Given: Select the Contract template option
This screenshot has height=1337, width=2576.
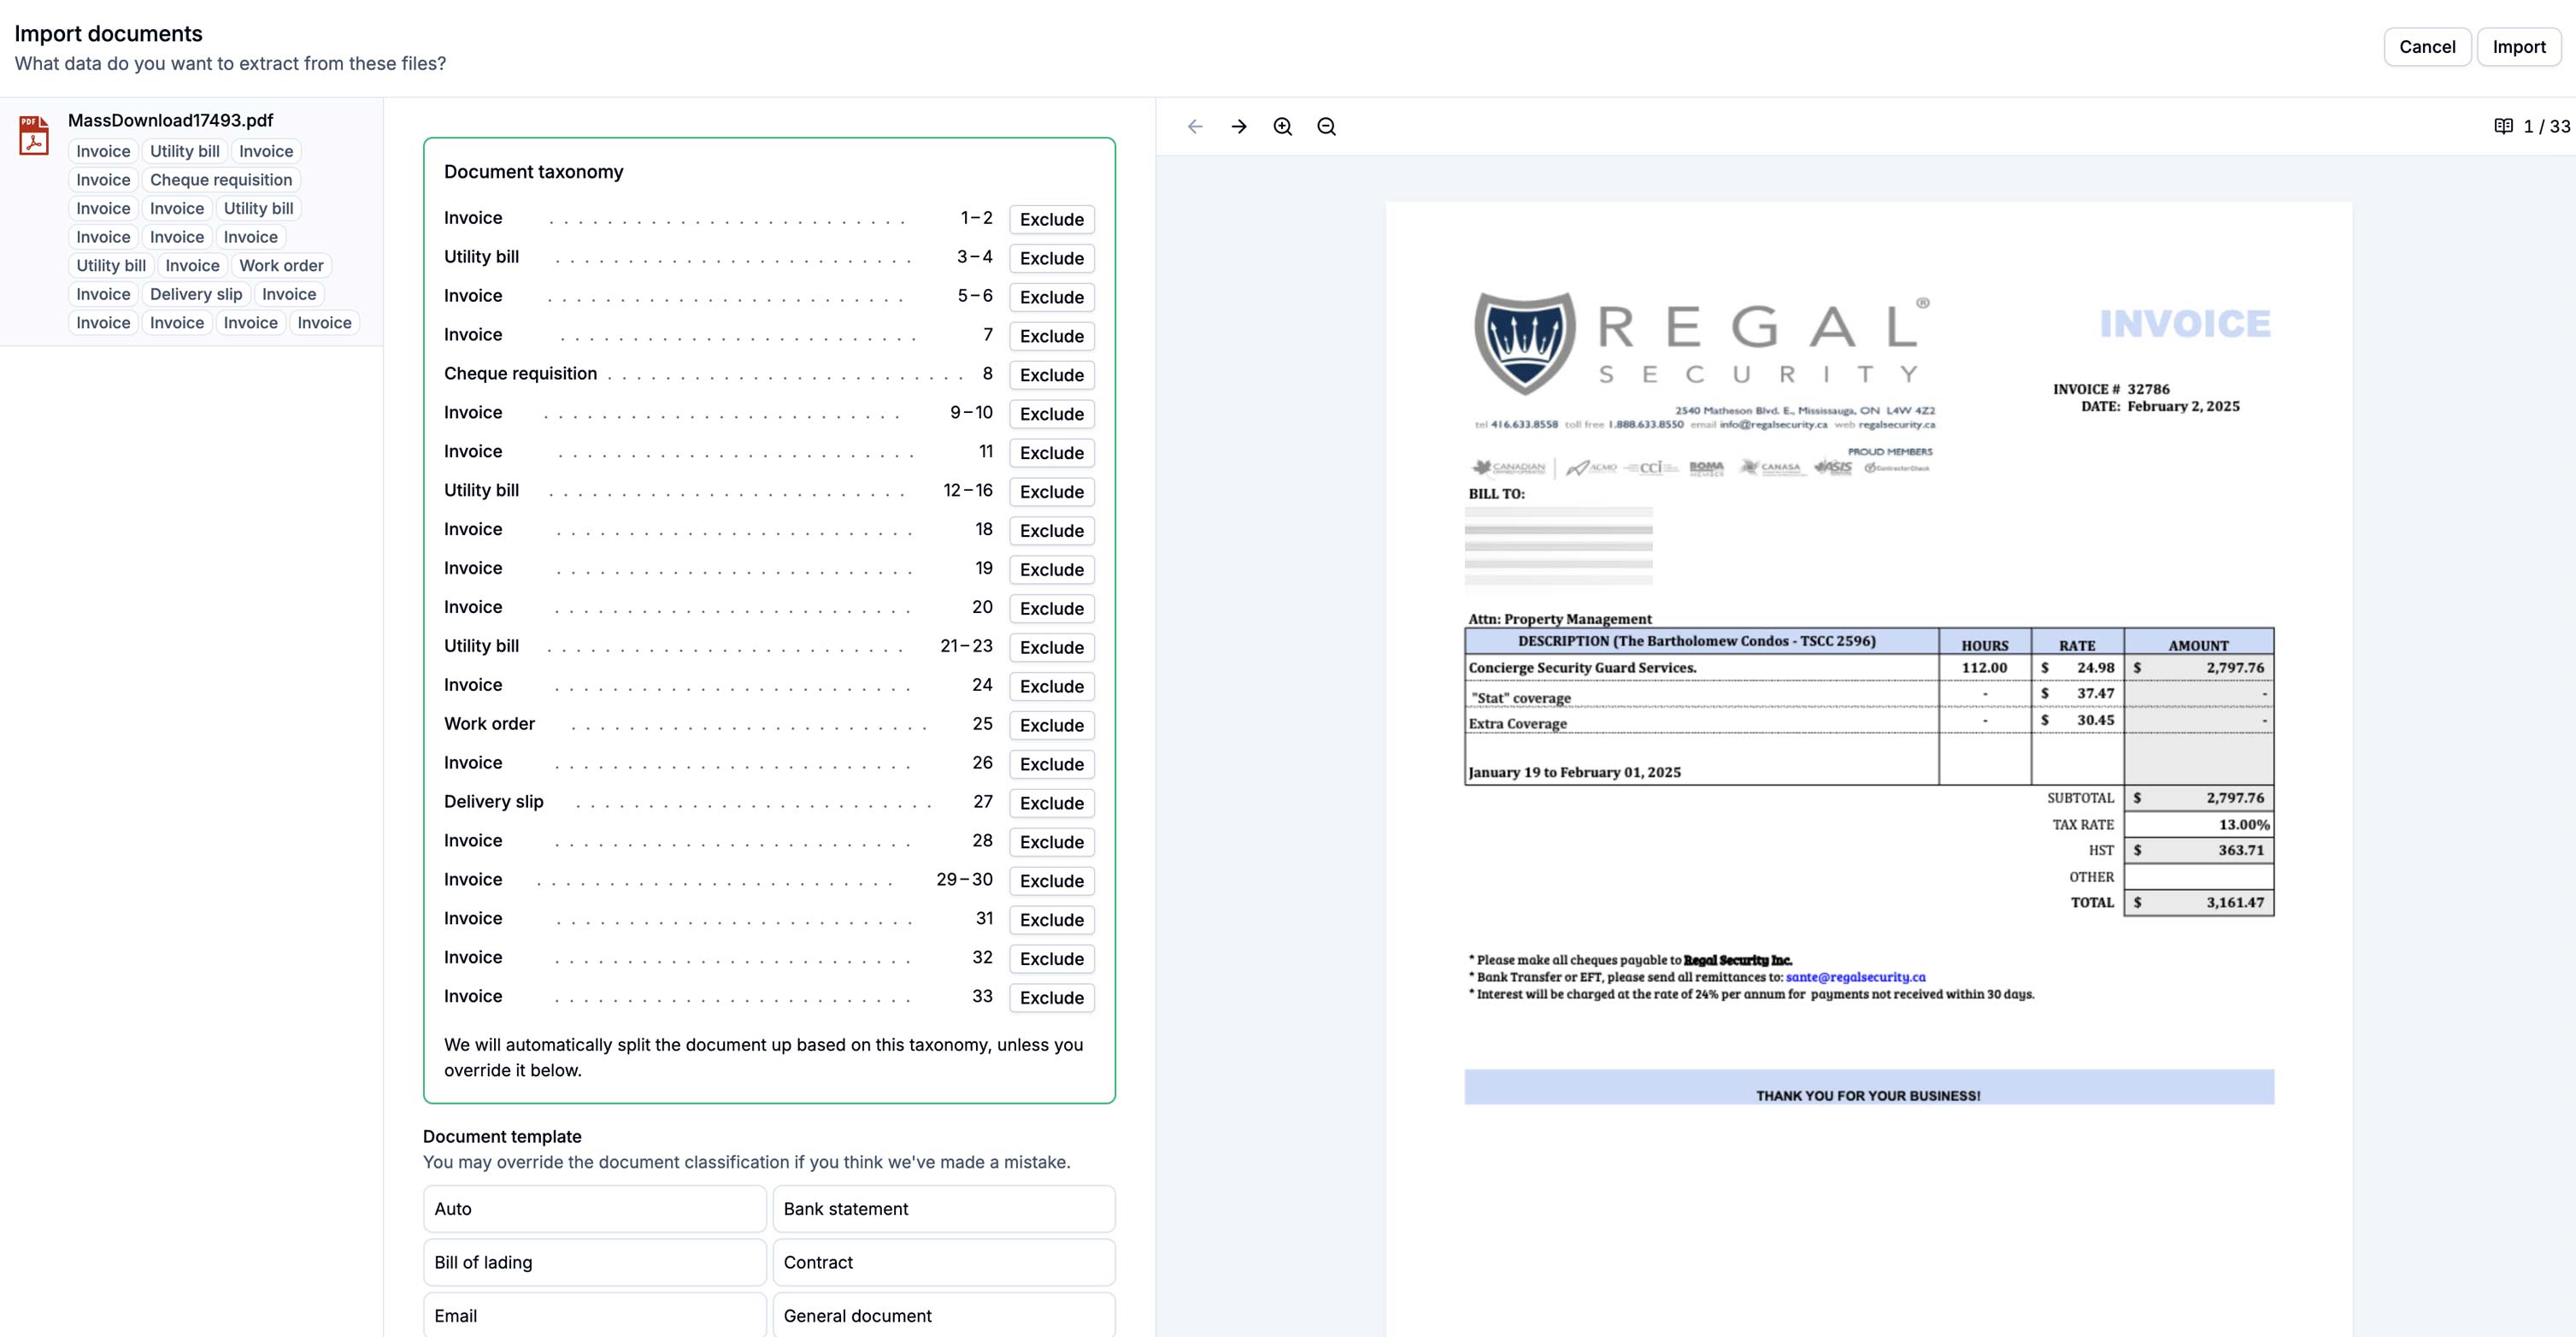Looking at the screenshot, I should coord(943,1262).
